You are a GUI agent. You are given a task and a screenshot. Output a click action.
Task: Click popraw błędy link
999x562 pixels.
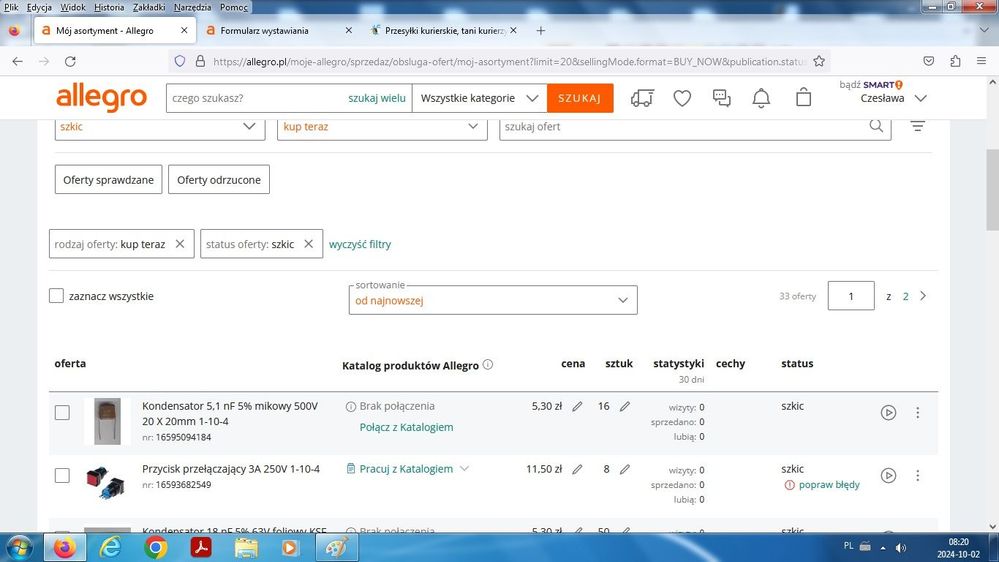coord(829,484)
